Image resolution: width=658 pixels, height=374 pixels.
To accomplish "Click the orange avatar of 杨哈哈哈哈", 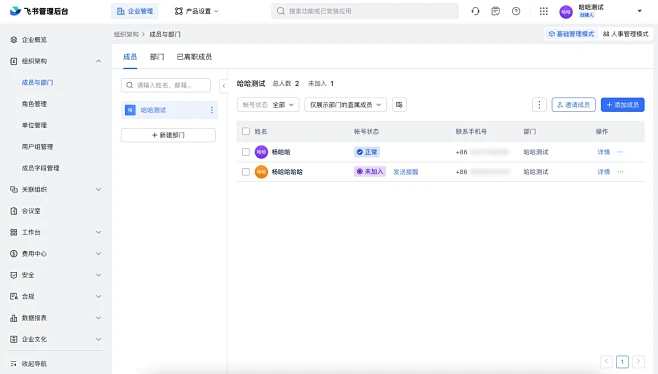I will point(261,172).
